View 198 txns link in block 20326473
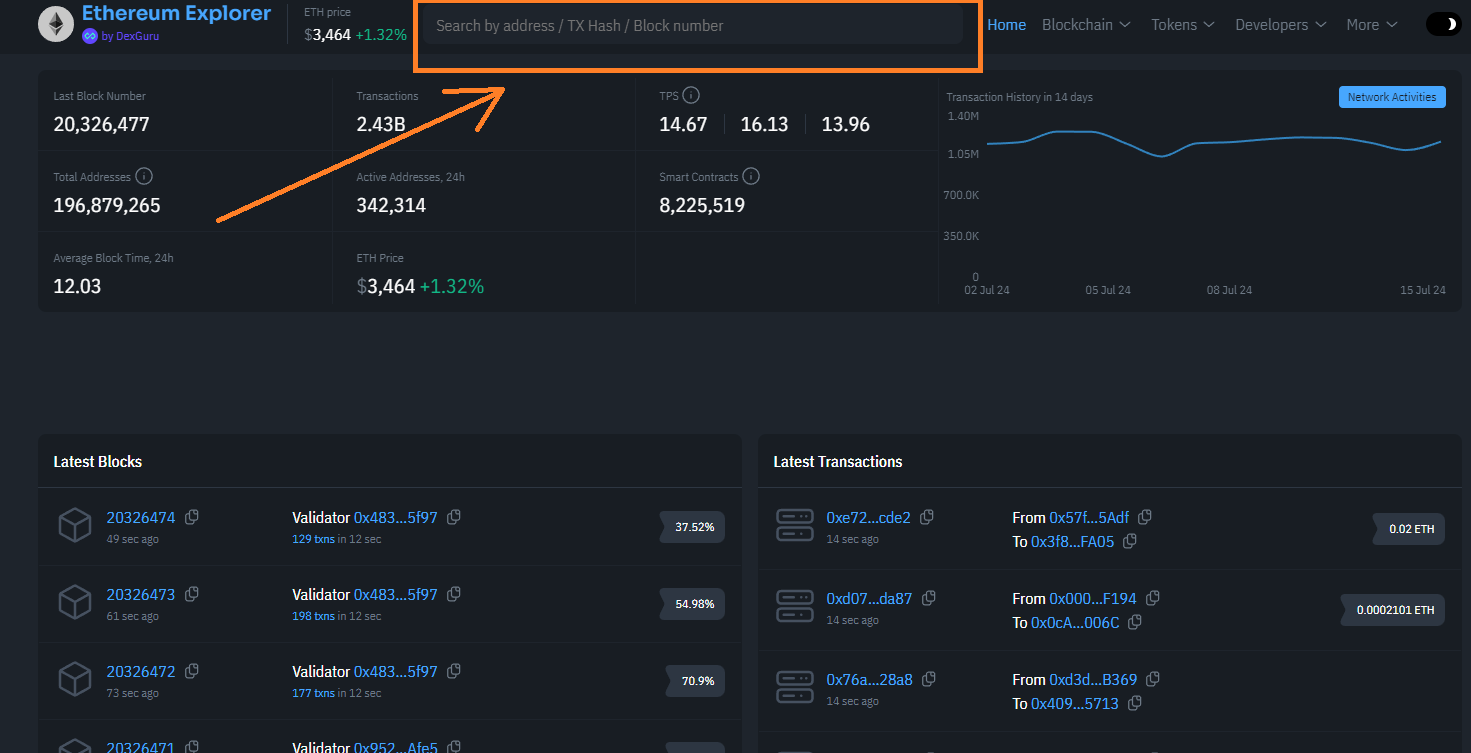 tap(313, 616)
